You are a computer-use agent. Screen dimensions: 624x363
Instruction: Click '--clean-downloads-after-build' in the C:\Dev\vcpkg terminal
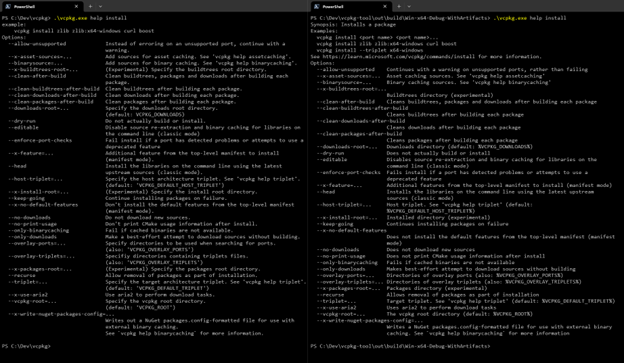pyautogui.click(x=52, y=95)
